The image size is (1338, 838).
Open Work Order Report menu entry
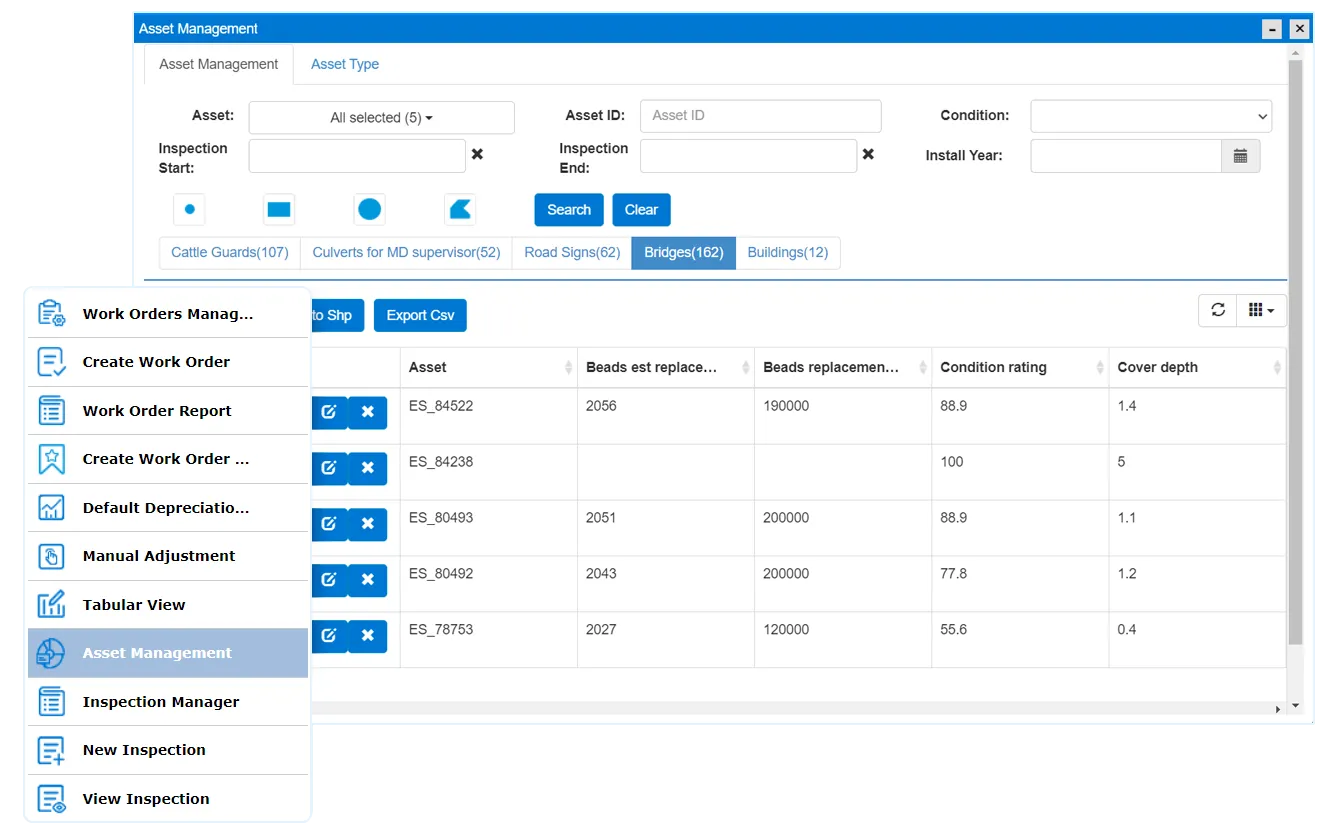click(x=168, y=410)
